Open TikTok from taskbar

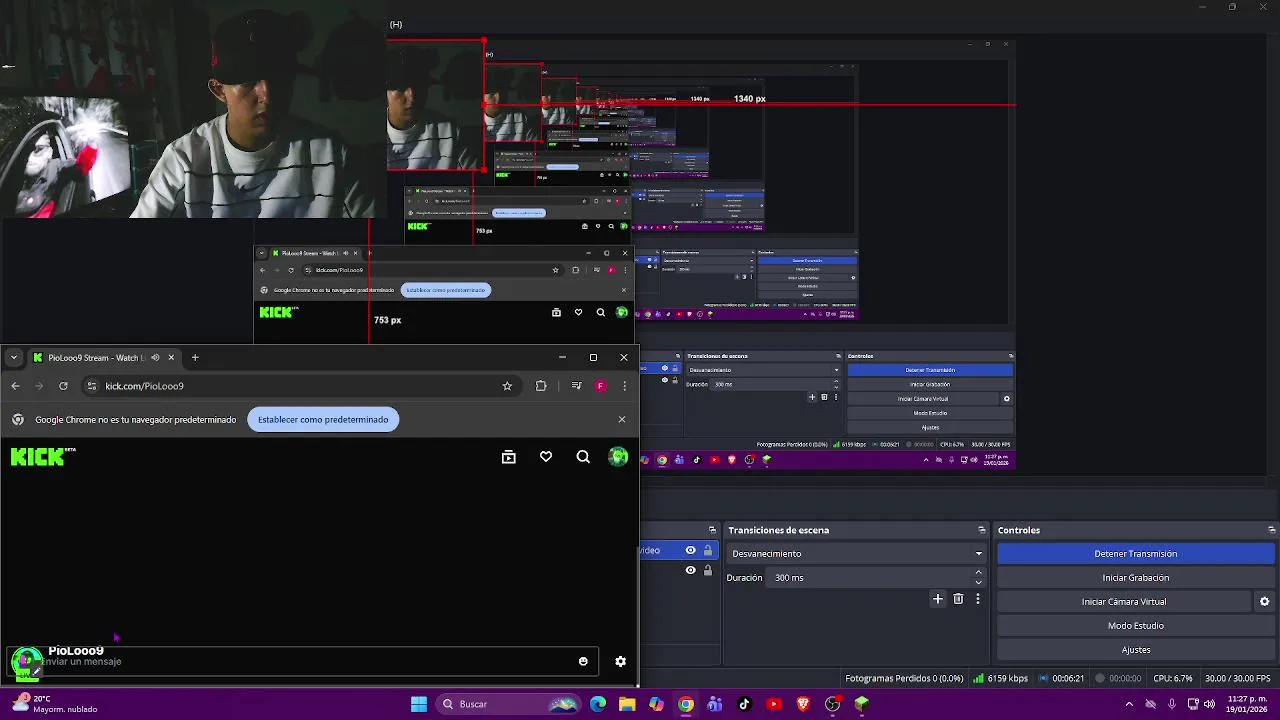coord(744,704)
